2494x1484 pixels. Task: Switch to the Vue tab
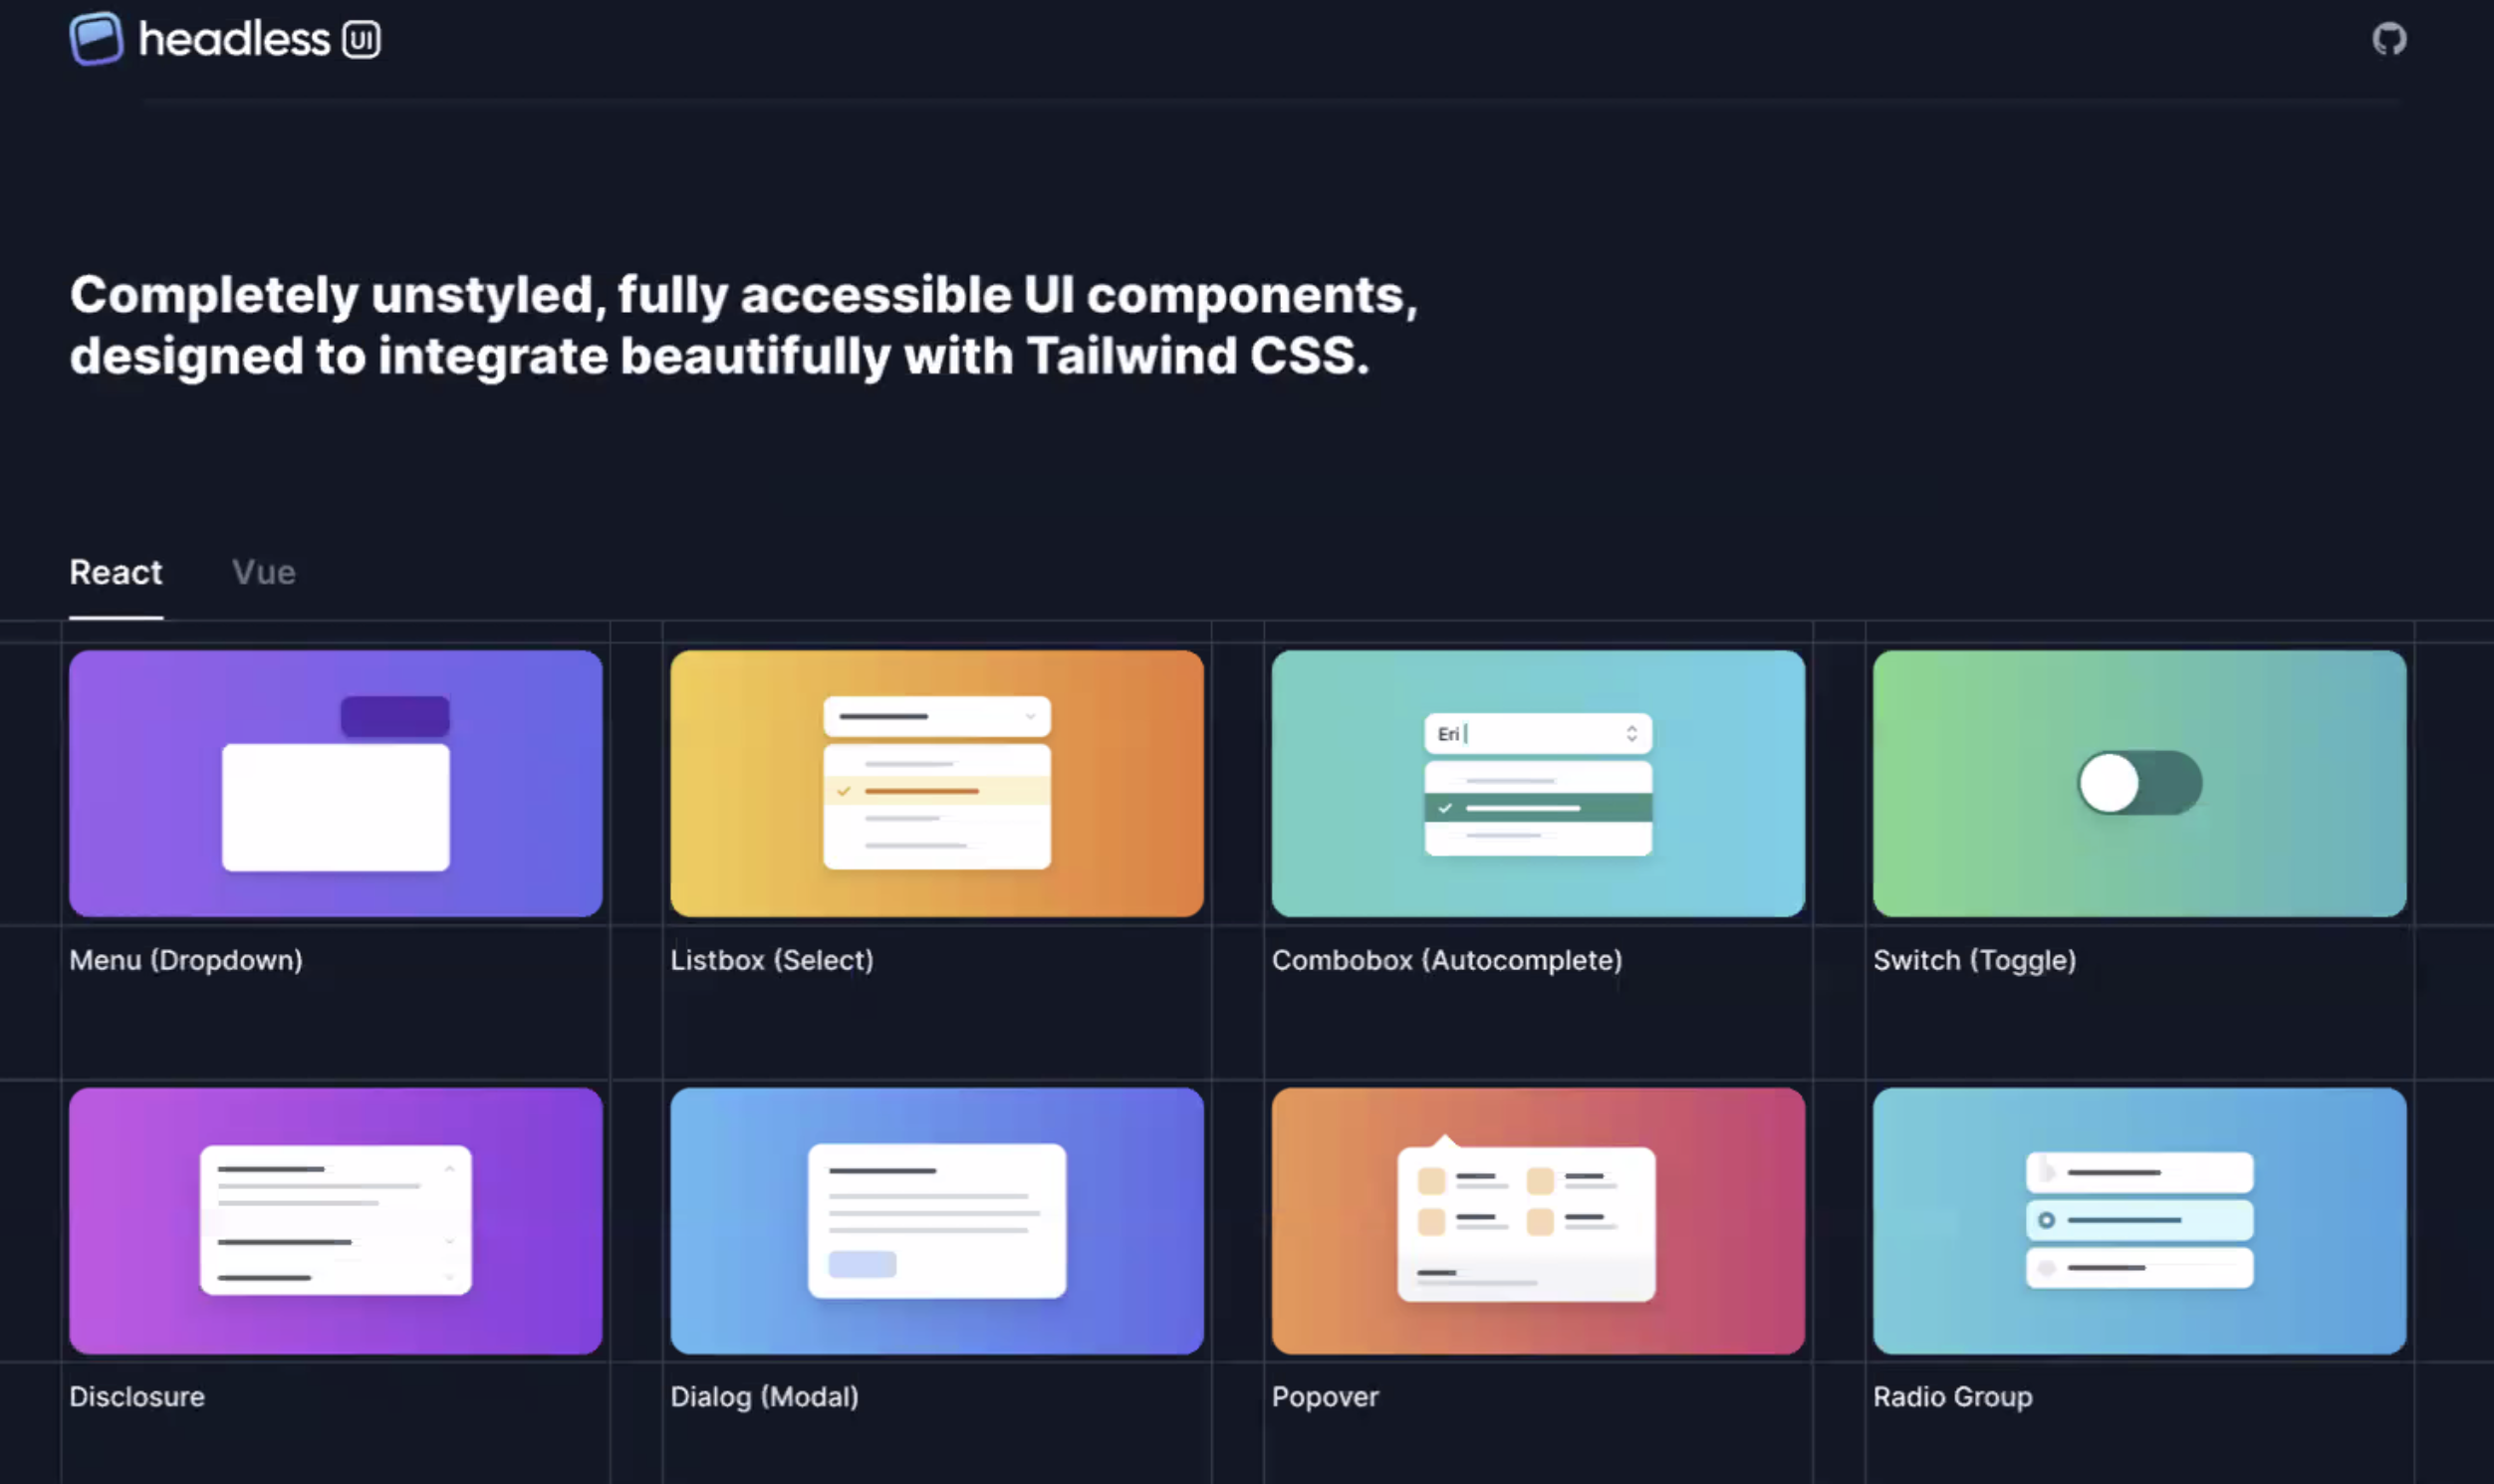pyautogui.click(x=264, y=572)
